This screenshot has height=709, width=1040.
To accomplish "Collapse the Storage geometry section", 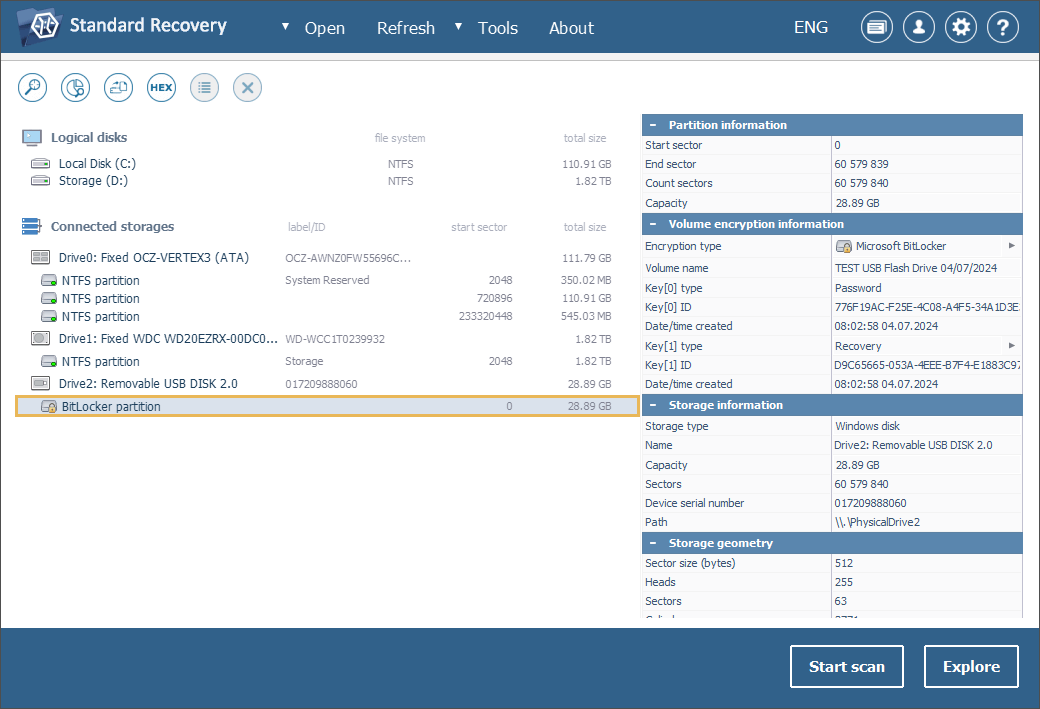I will pyautogui.click(x=653, y=543).
